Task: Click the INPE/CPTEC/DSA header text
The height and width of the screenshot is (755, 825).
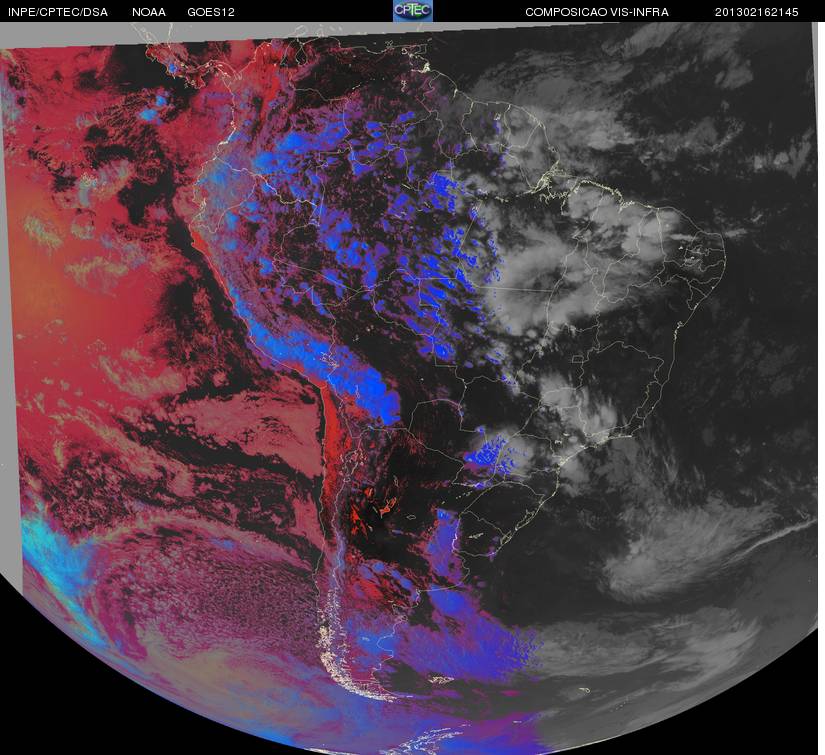Action: point(58,12)
